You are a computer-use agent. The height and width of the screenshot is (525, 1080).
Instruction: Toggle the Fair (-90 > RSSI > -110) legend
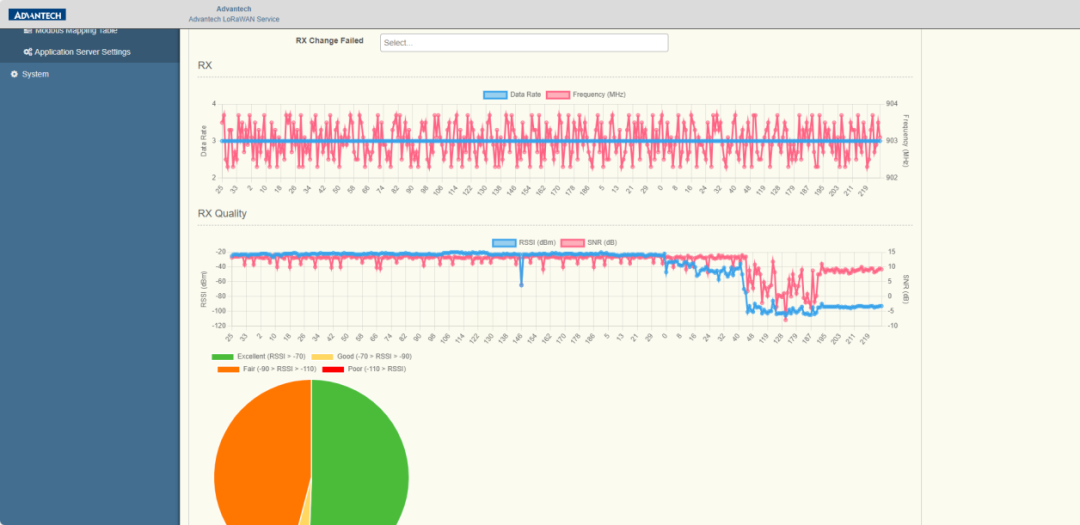pyautogui.click(x=267, y=369)
